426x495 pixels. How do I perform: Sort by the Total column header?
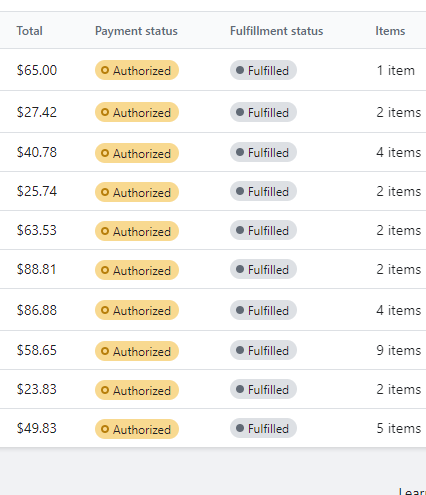tap(30, 31)
